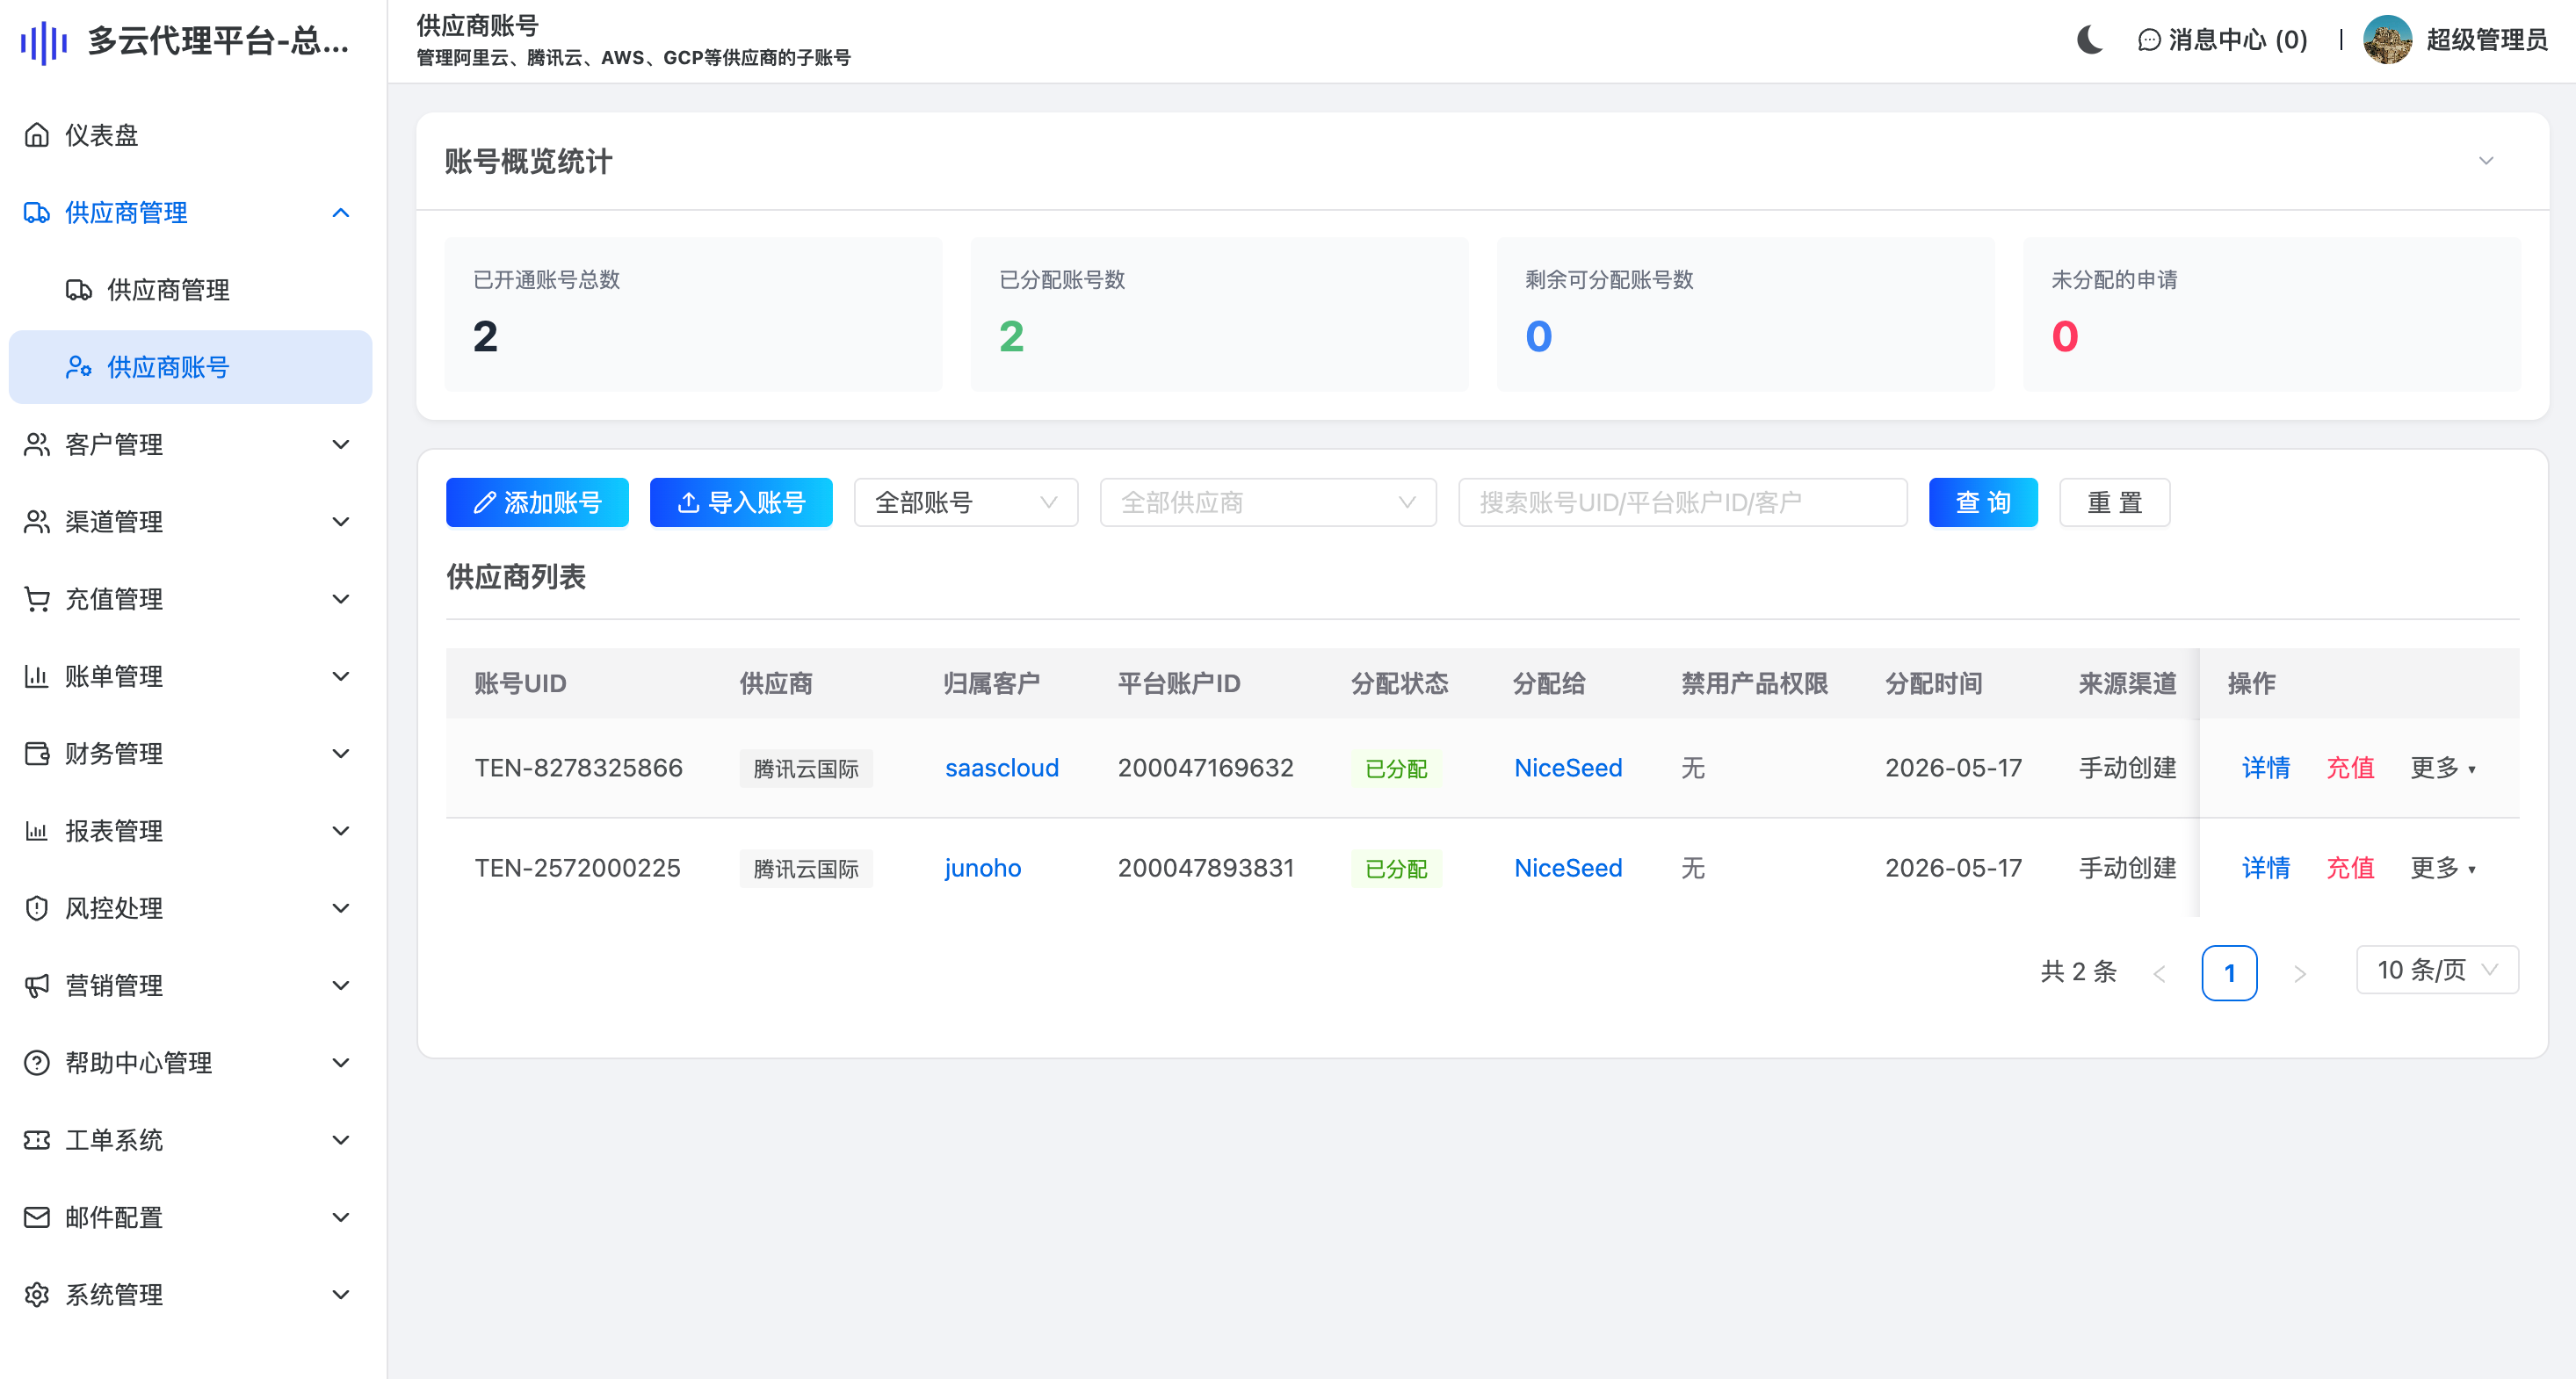This screenshot has height=1379, width=2576.
Task: Click the finance management wallet icon
Action: click(37, 753)
